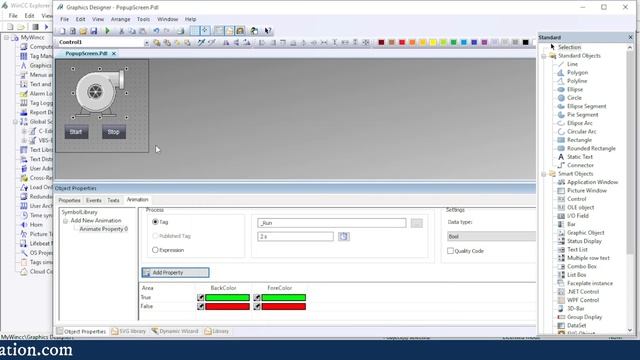Pick the black color in the palette toolbar
640x360 pixels.
point(526,42)
